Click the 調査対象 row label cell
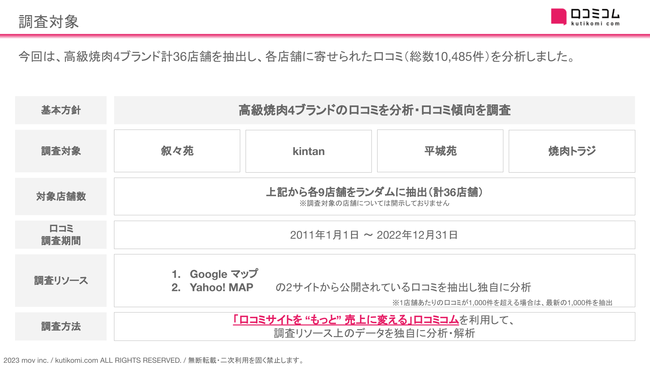Image resolution: width=650 pixels, height=366 pixels. pyautogui.click(x=61, y=151)
